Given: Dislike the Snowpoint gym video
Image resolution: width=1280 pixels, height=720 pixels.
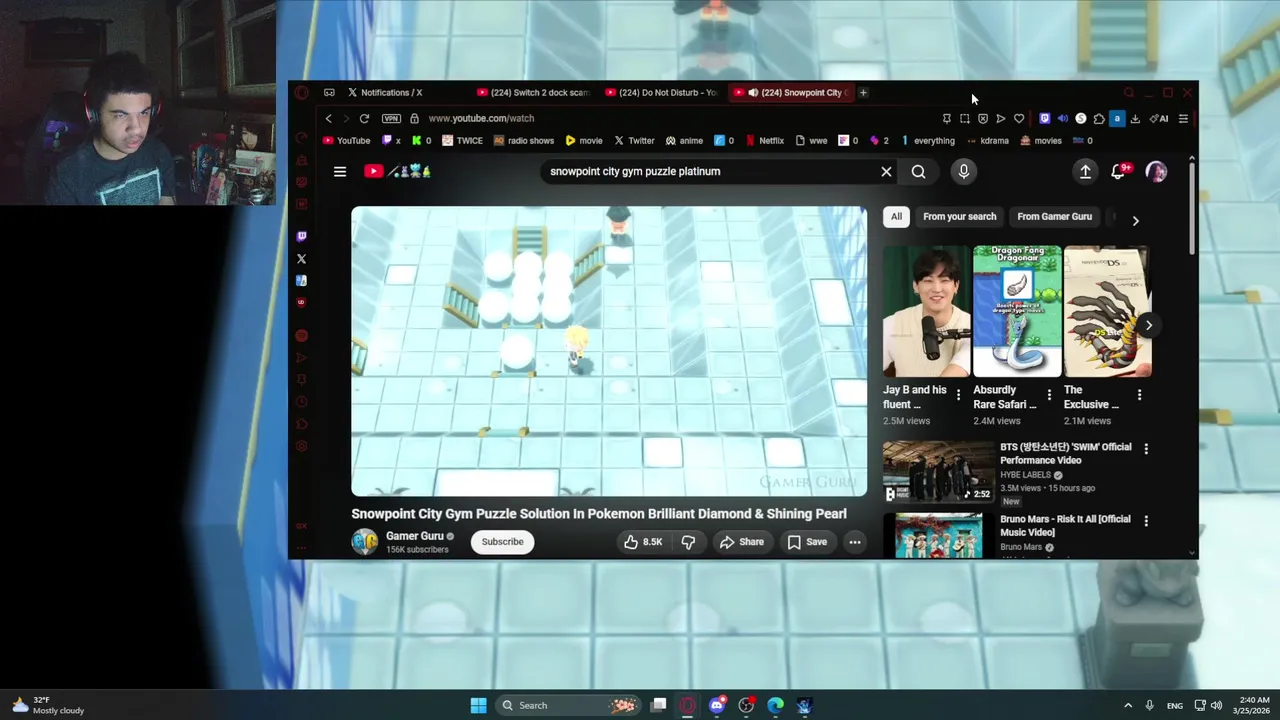Looking at the screenshot, I should tap(688, 542).
